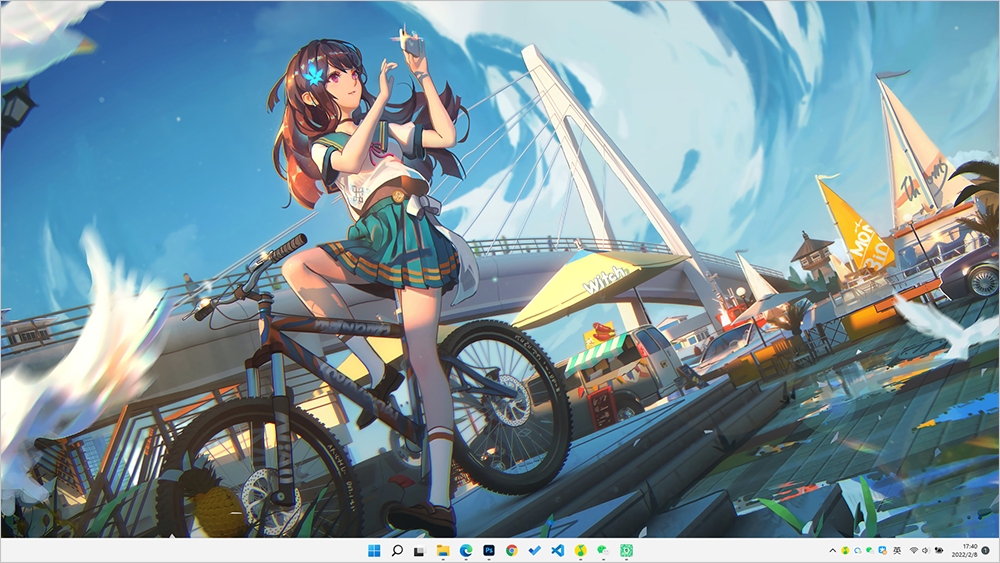Open the Windows Start menu
The image size is (1000, 563).
pos(374,550)
